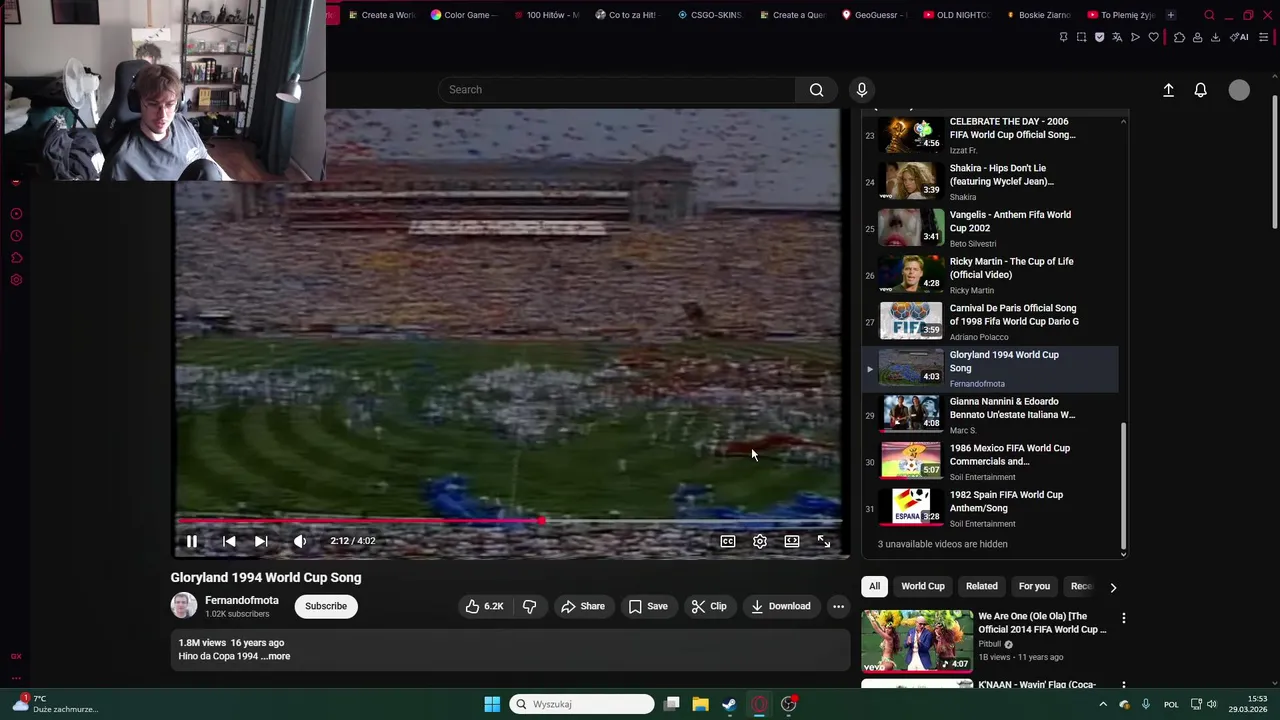This screenshot has height=720, width=1280.
Task: Select the World Cup filter chip
Action: click(x=923, y=586)
